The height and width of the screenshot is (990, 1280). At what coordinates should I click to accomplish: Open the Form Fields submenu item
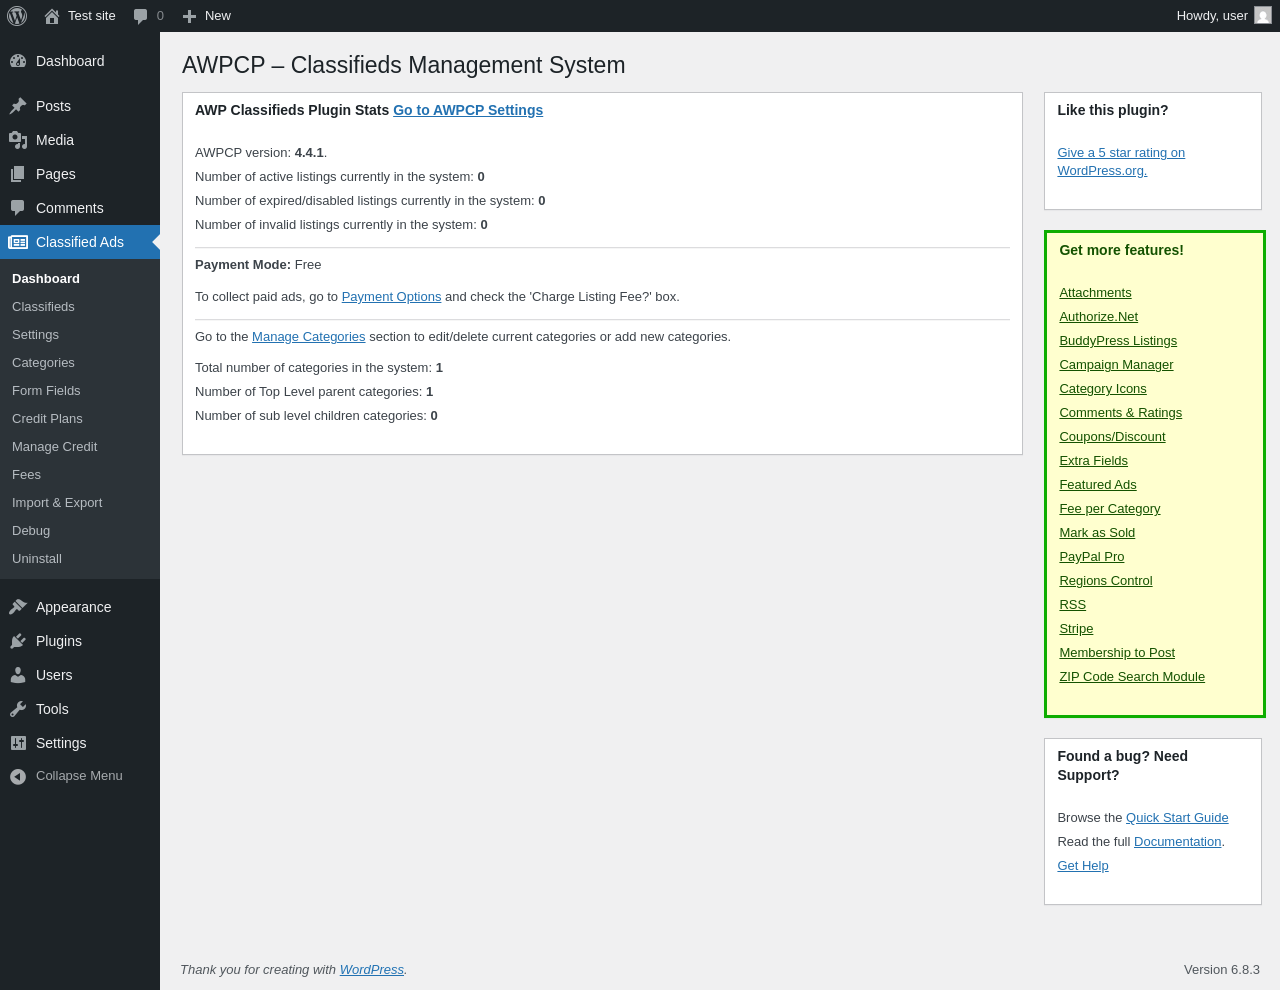[46, 391]
